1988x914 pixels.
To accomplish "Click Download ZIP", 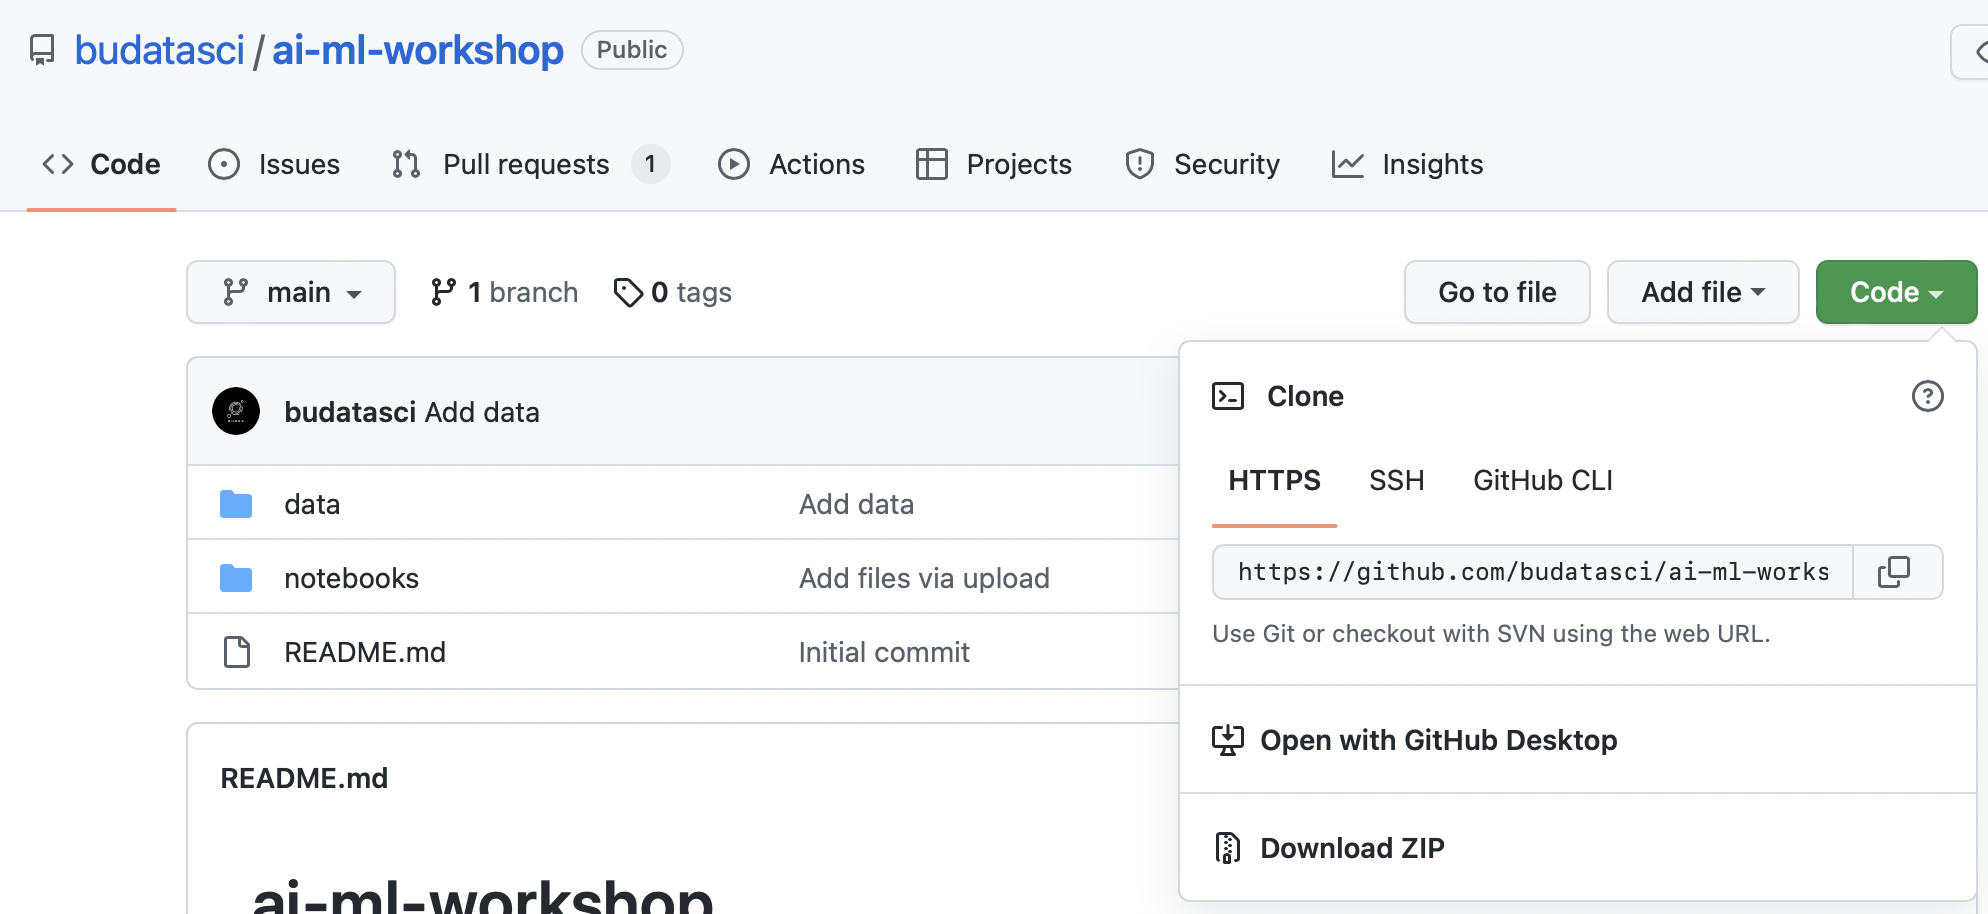I will [1352, 848].
